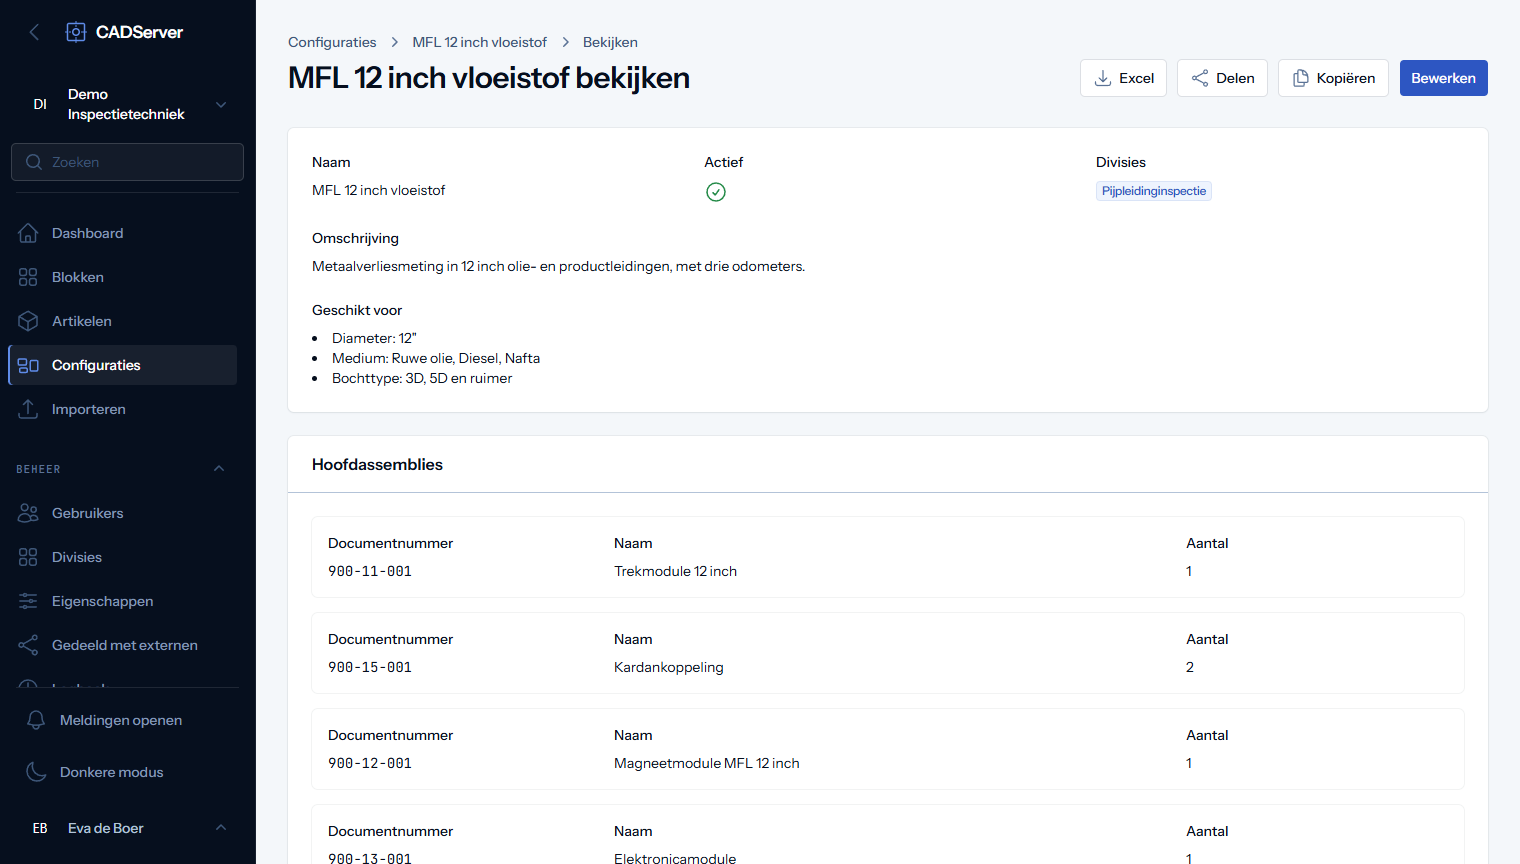Select the Trekmodule 12 inch name
The width and height of the screenshot is (1520, 864).
coord(675,571)
